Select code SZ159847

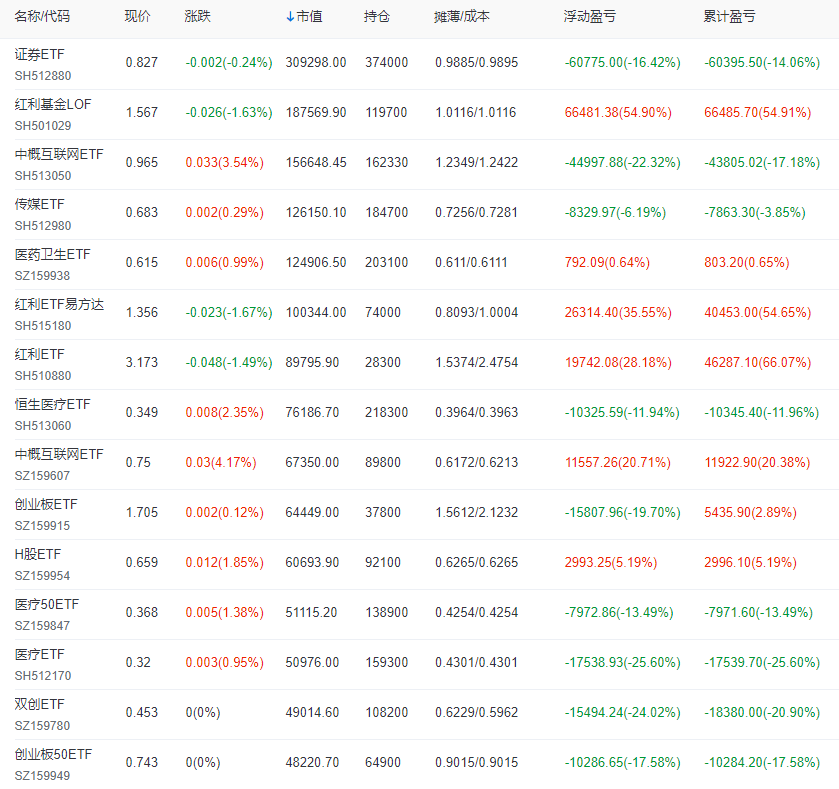coord(42,626)
